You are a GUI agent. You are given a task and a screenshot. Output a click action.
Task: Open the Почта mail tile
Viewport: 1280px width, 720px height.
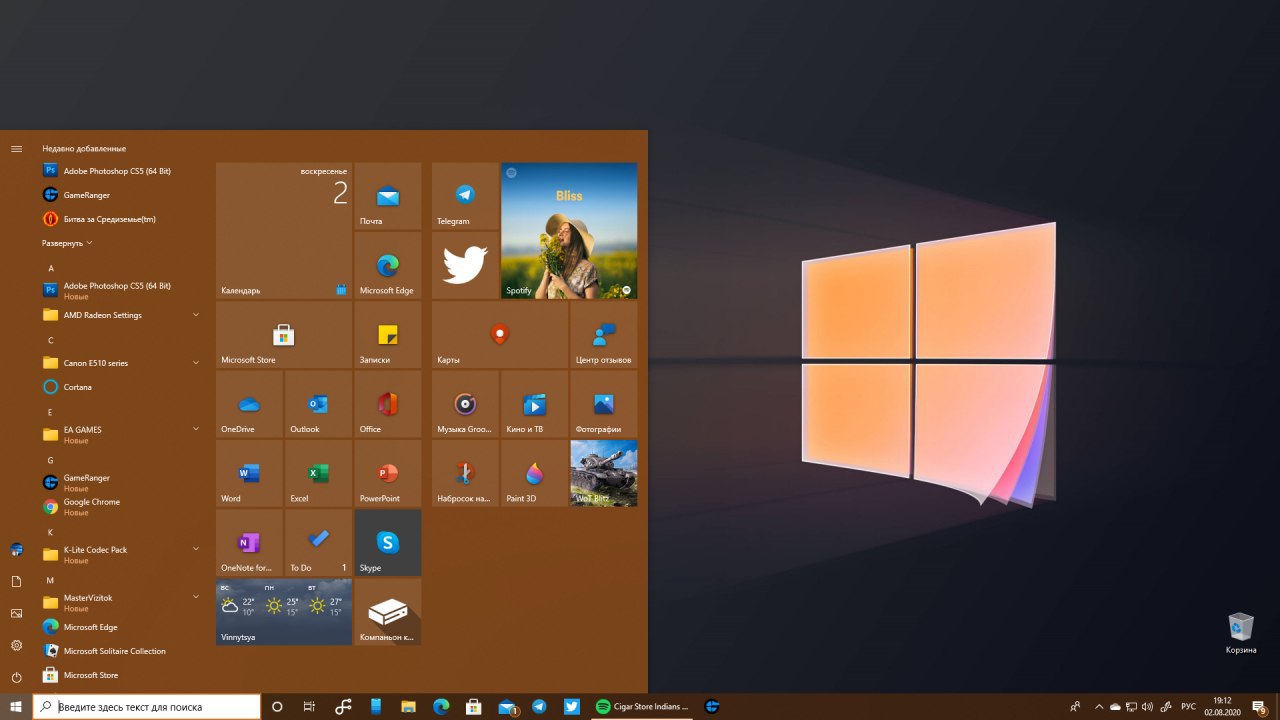[387, 196]
